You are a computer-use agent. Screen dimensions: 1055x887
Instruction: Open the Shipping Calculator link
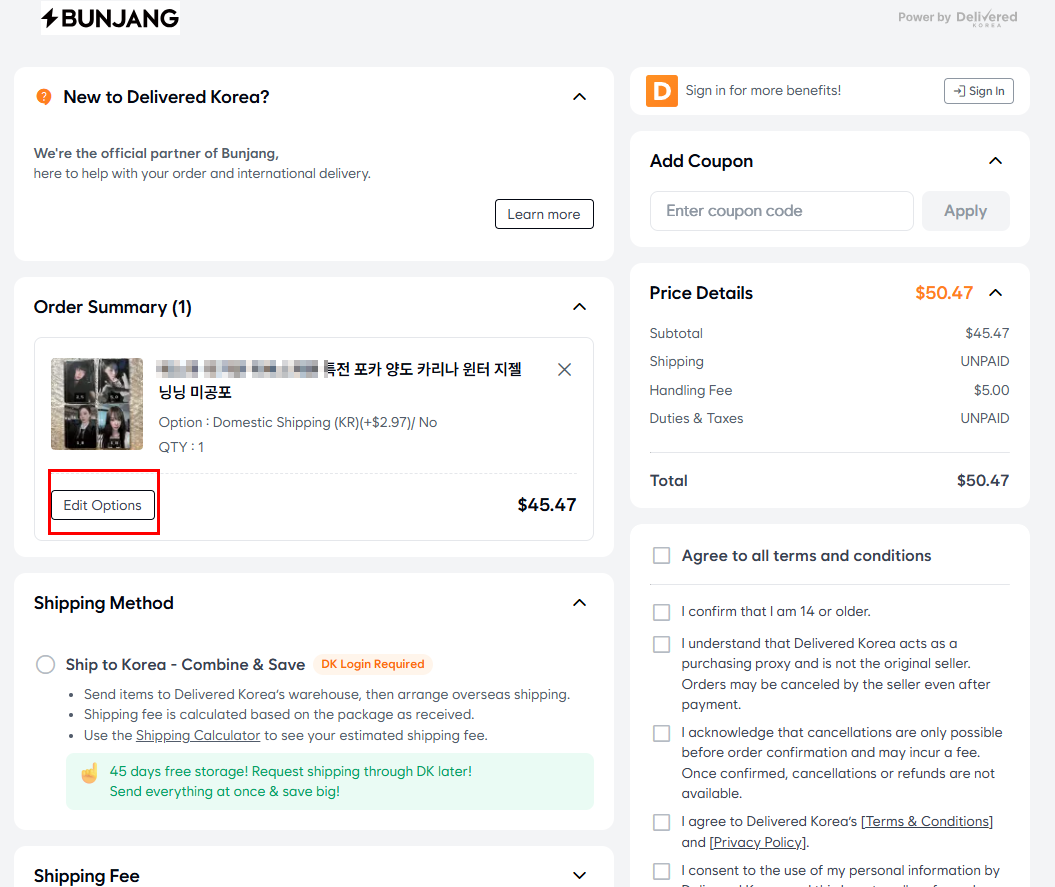point(198,736)
